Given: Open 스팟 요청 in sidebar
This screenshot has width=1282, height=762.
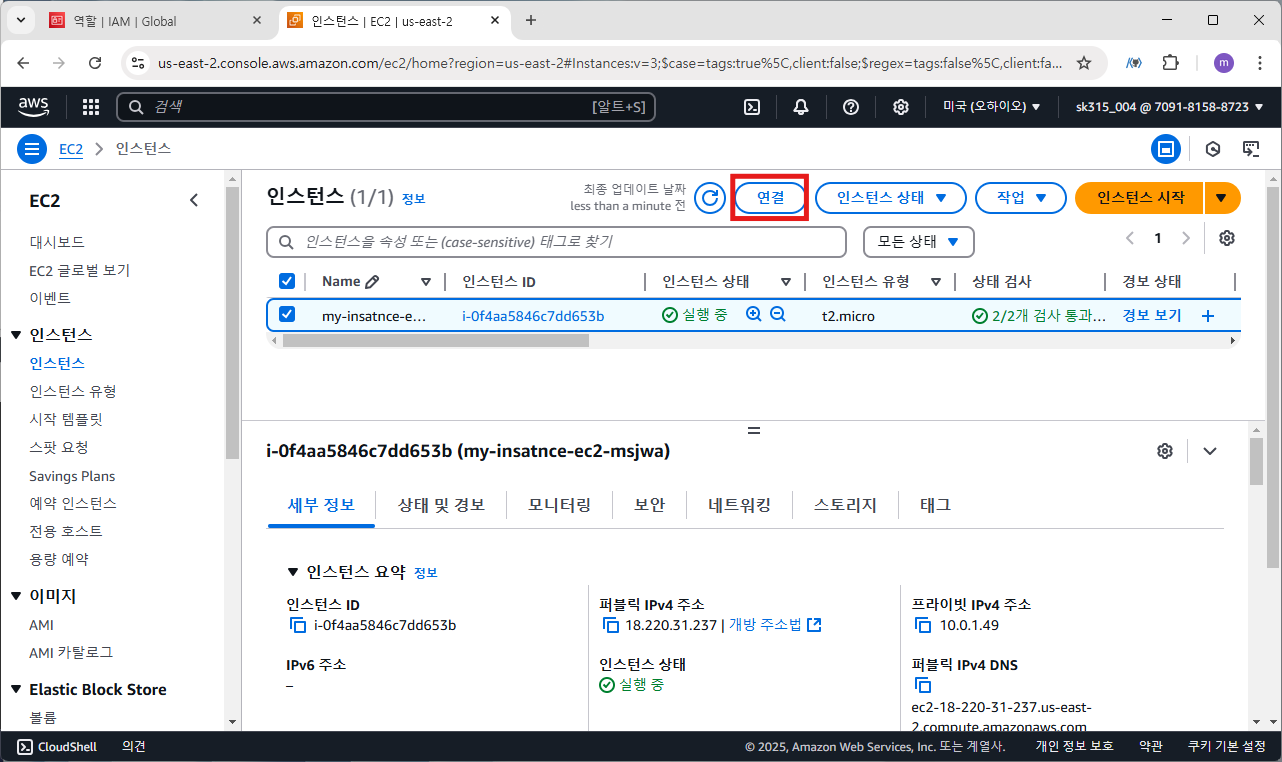Looking at the screenshot, I should (59, 447).
